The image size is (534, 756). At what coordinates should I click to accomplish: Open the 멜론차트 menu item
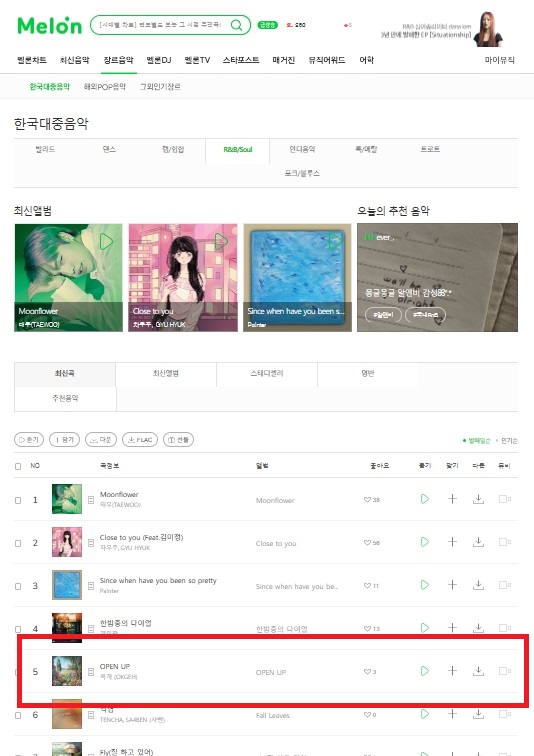coord(32,60)
